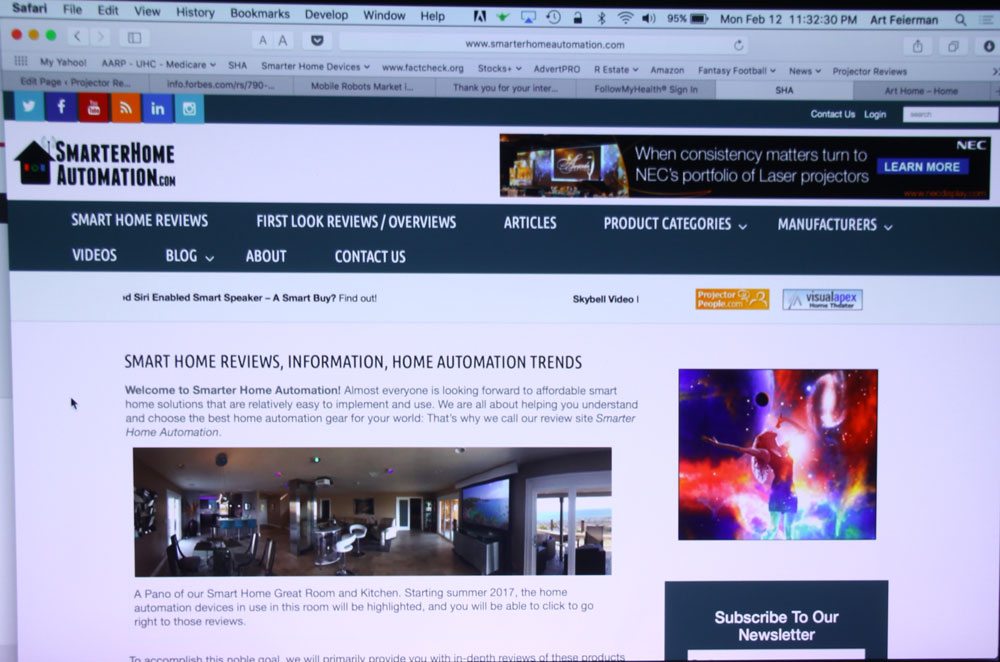Open the RSS feed icon
Screen dimensions: 1000x662
pyautogui.click(x=126, y=108)
